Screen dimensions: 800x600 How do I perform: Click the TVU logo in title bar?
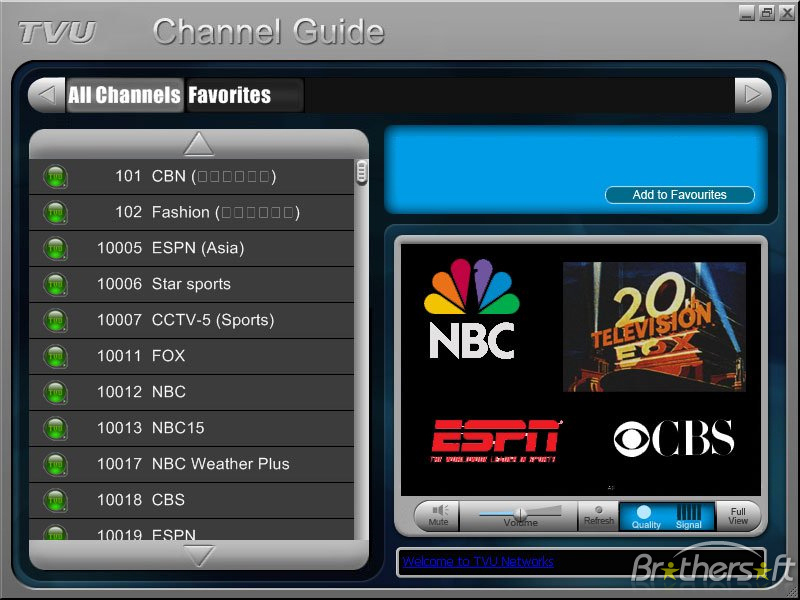point(57,32)
